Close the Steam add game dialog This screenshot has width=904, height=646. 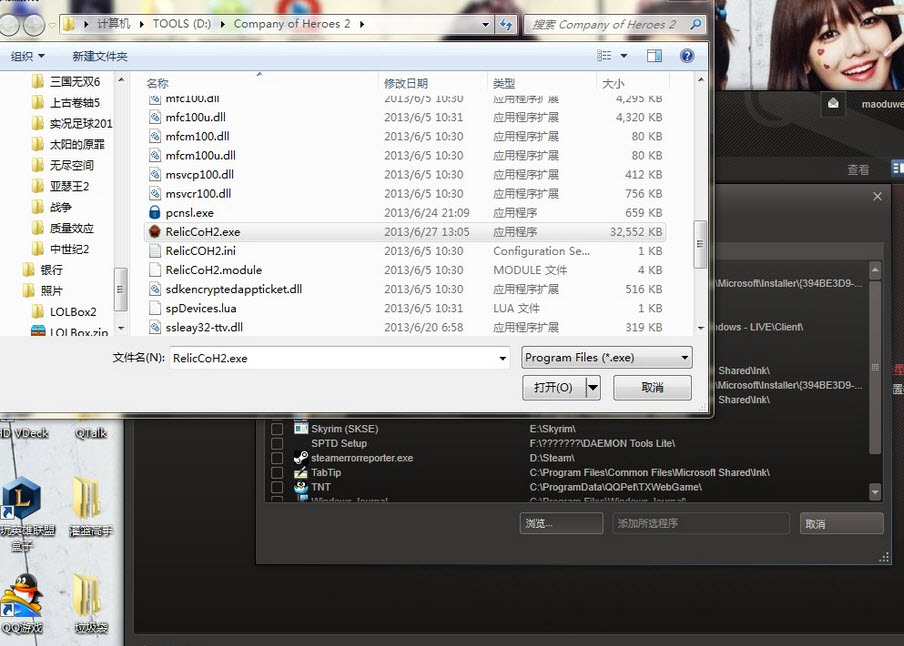[877, 197]
